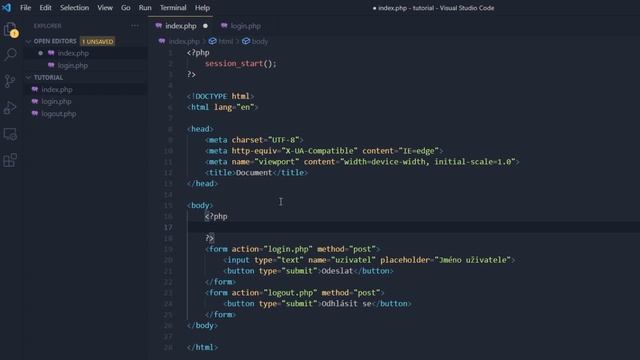Open the Go menu

(x=126, y=8)
